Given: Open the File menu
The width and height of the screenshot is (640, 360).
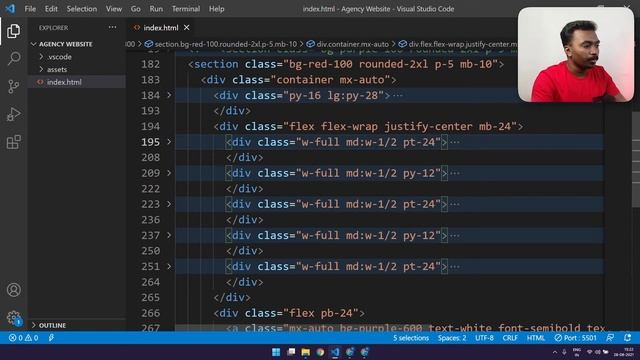Looking at the screenshot, I should click(30, 9).
